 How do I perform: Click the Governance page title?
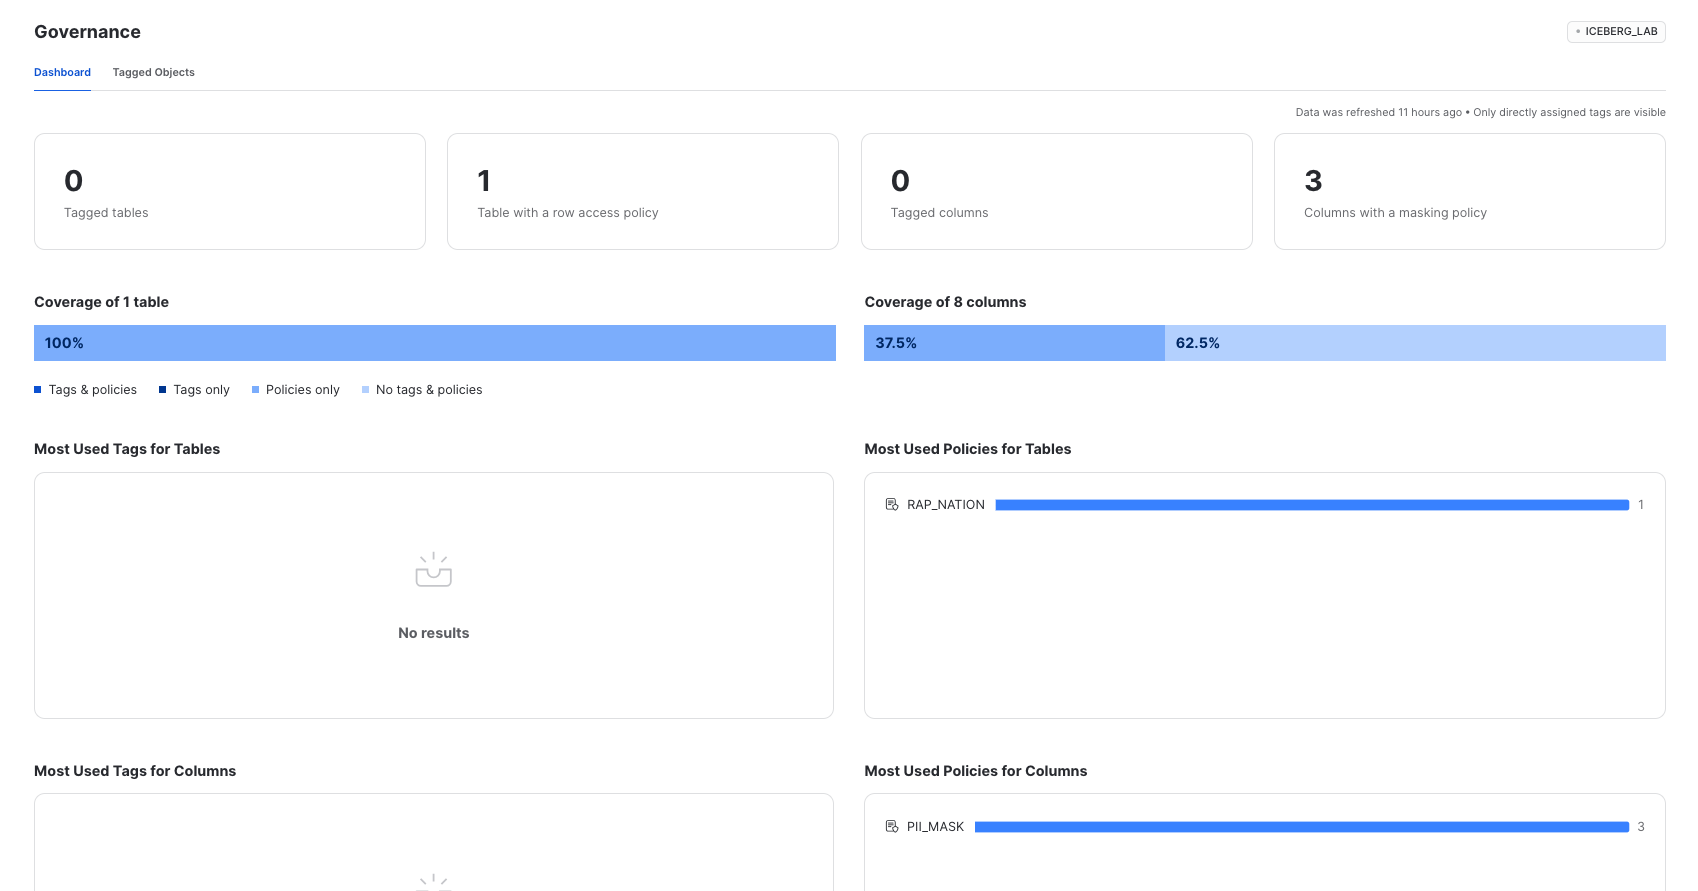click(x=87, y=32)
